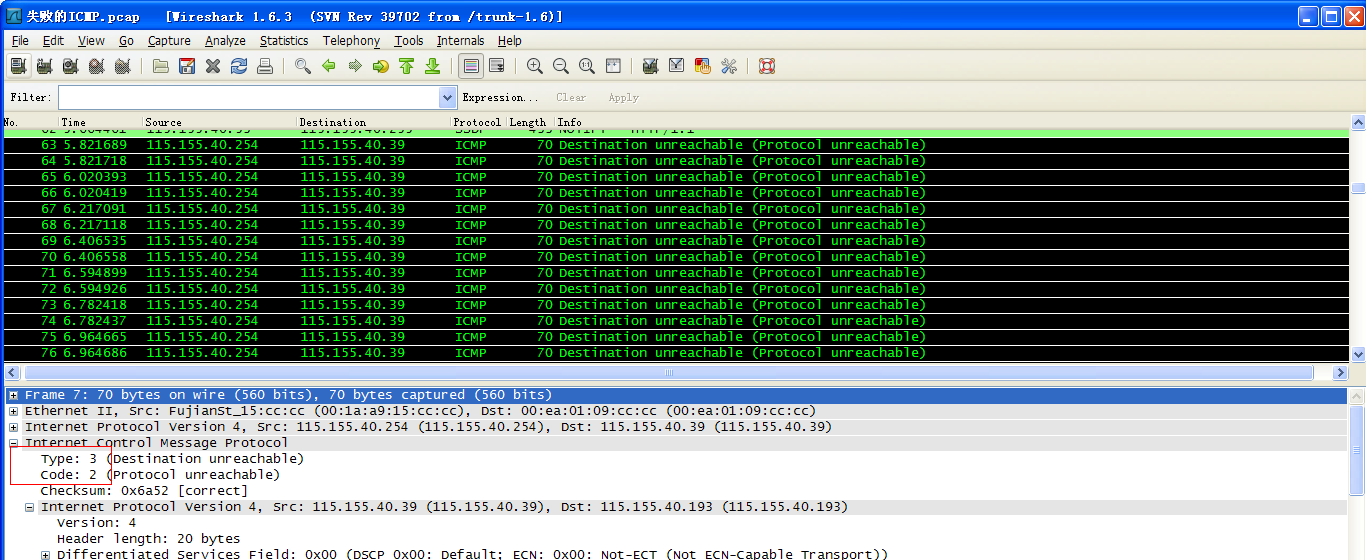Close the capture file with X icon
Viewport: 1366px width, 560px height.
(213, 66)
